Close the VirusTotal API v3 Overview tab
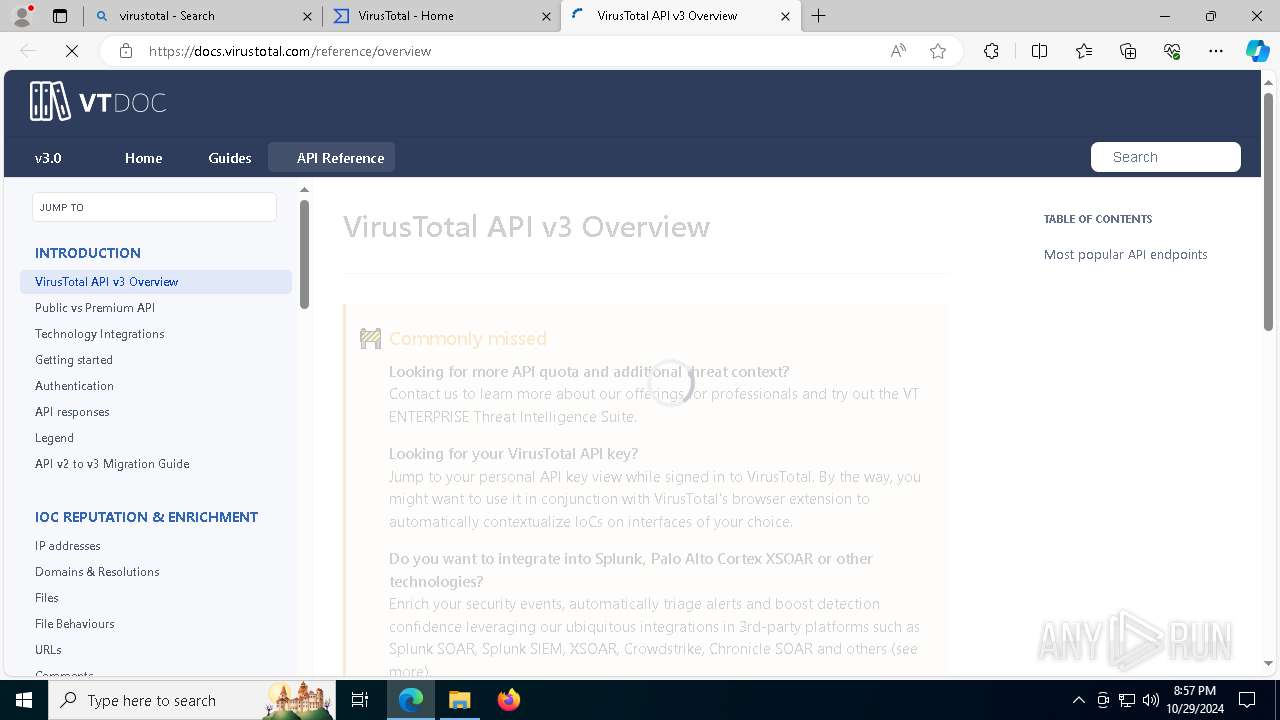Viewport: 1280px width, 720px height. tap(785, 16)
